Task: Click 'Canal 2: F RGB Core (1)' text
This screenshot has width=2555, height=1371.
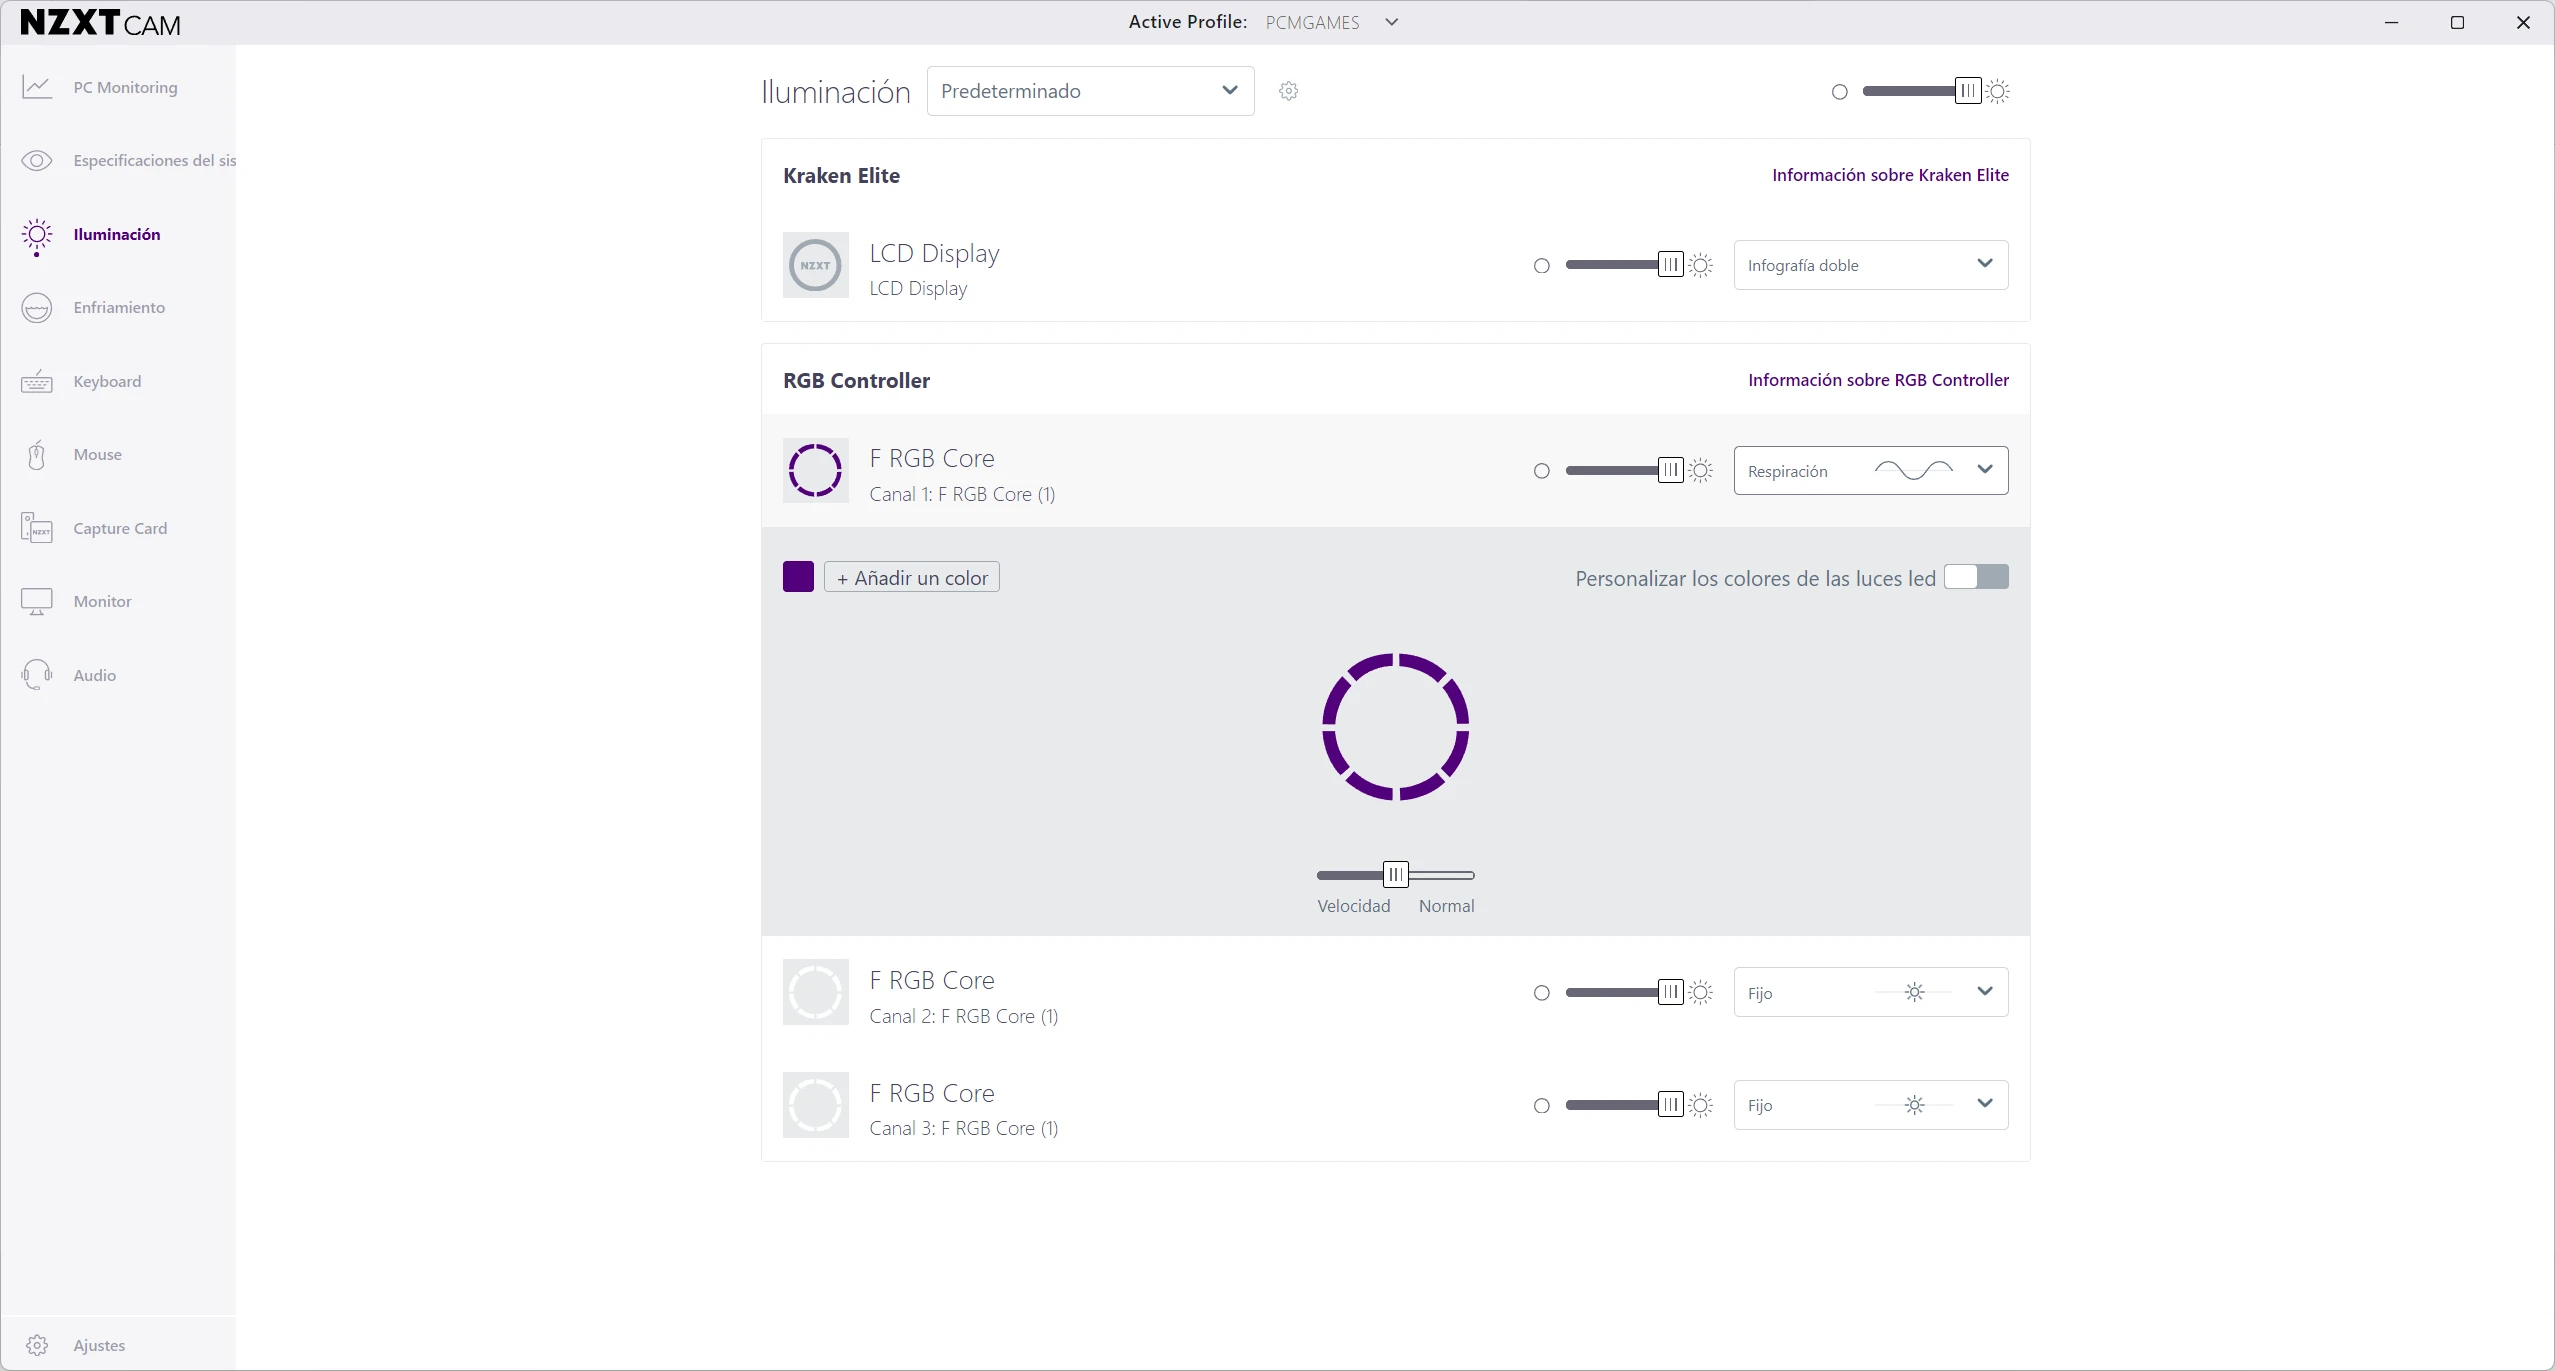Action: (963, 1016)
